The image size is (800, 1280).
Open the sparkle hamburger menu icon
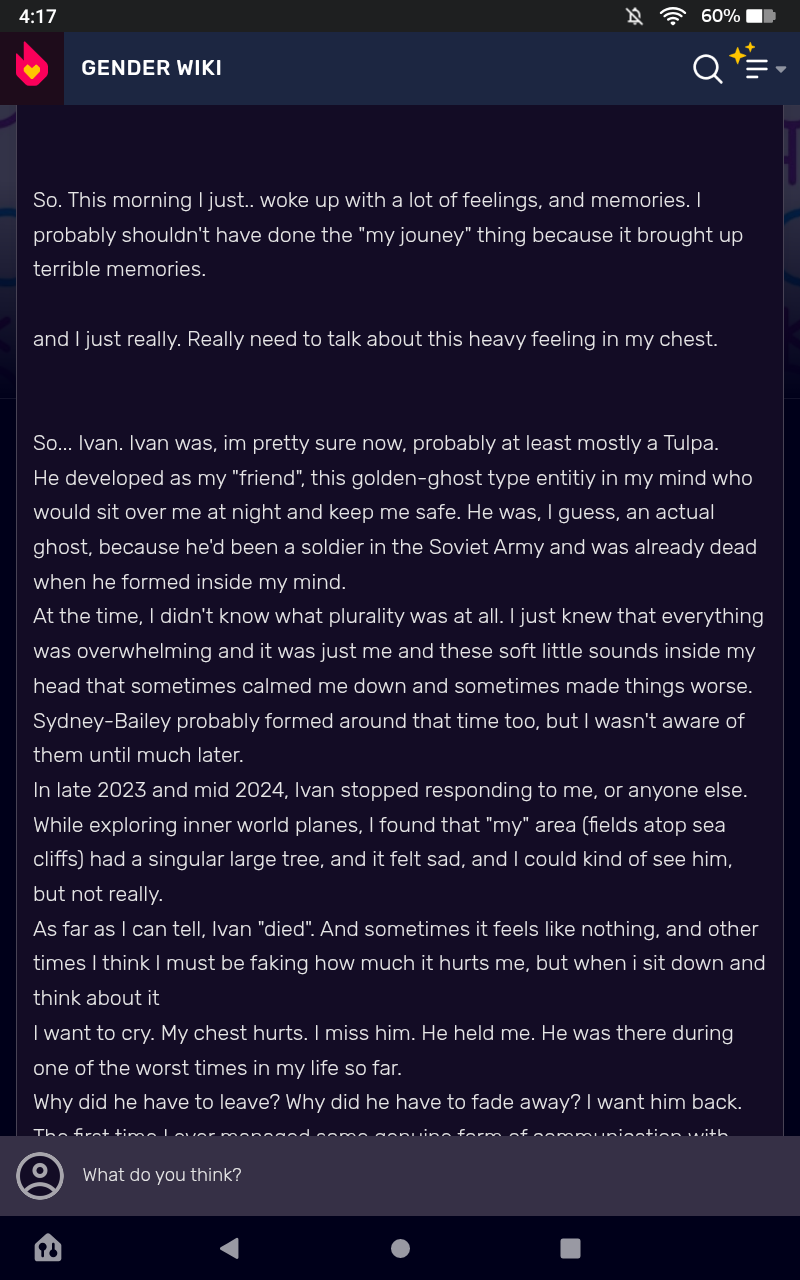(x=750, y=62)
